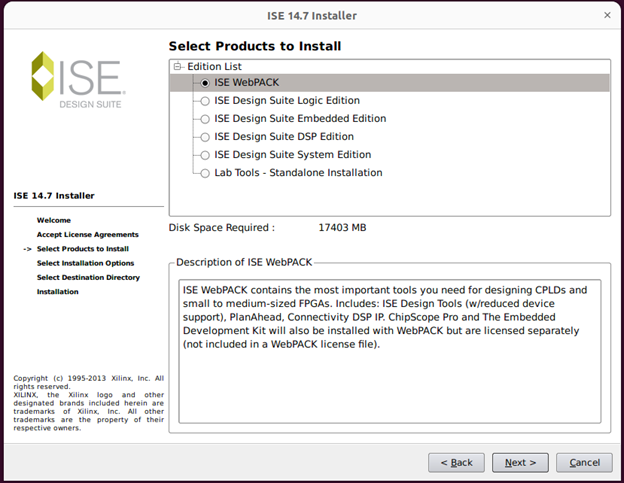Click the Xilinx copyright notice text
This screenshot has width=624, height=483.
[x=88, y=403]
